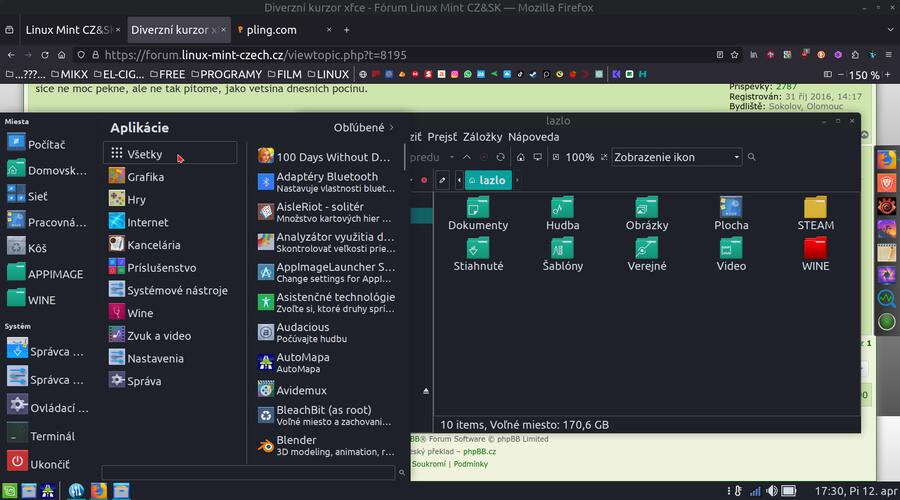The image size is (900, 500).
Task: Open the Záložky menu in file manager
Action: tap(482, 137)
